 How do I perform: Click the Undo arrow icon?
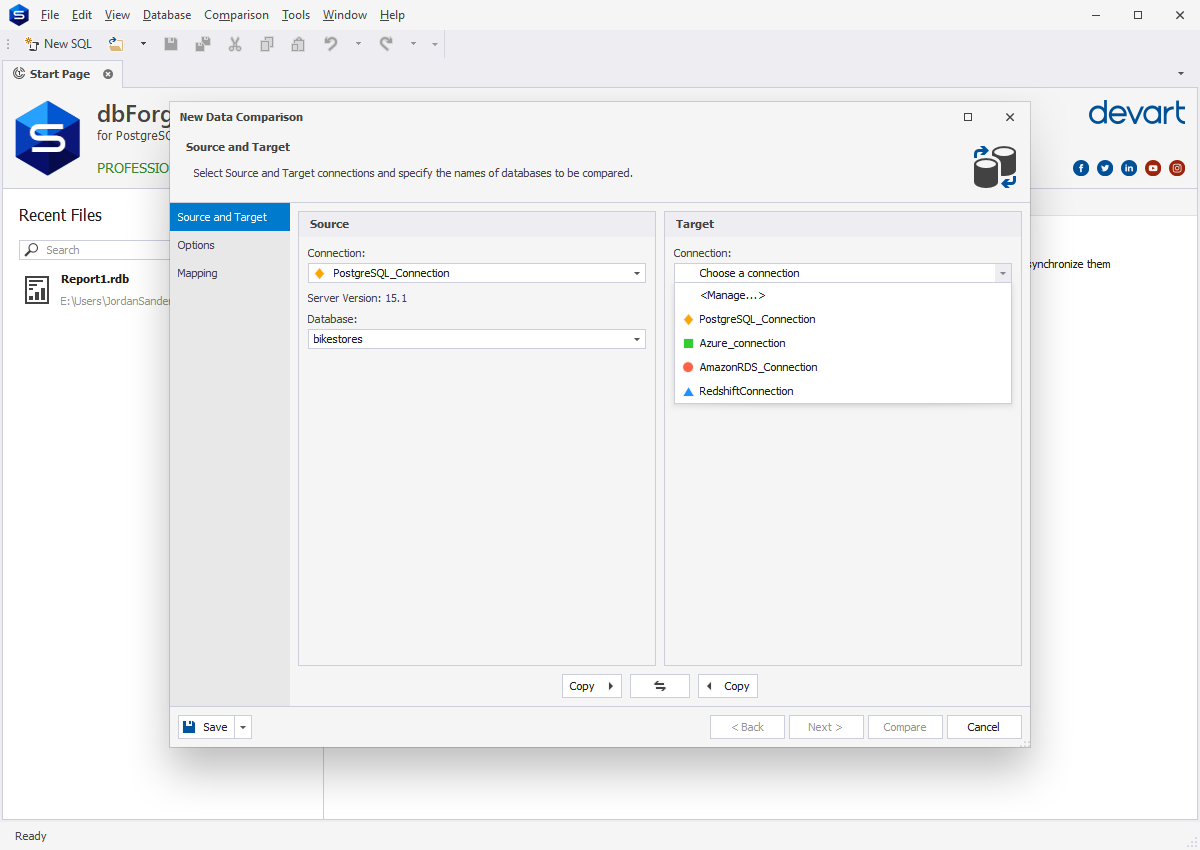(x=331, y=44)
